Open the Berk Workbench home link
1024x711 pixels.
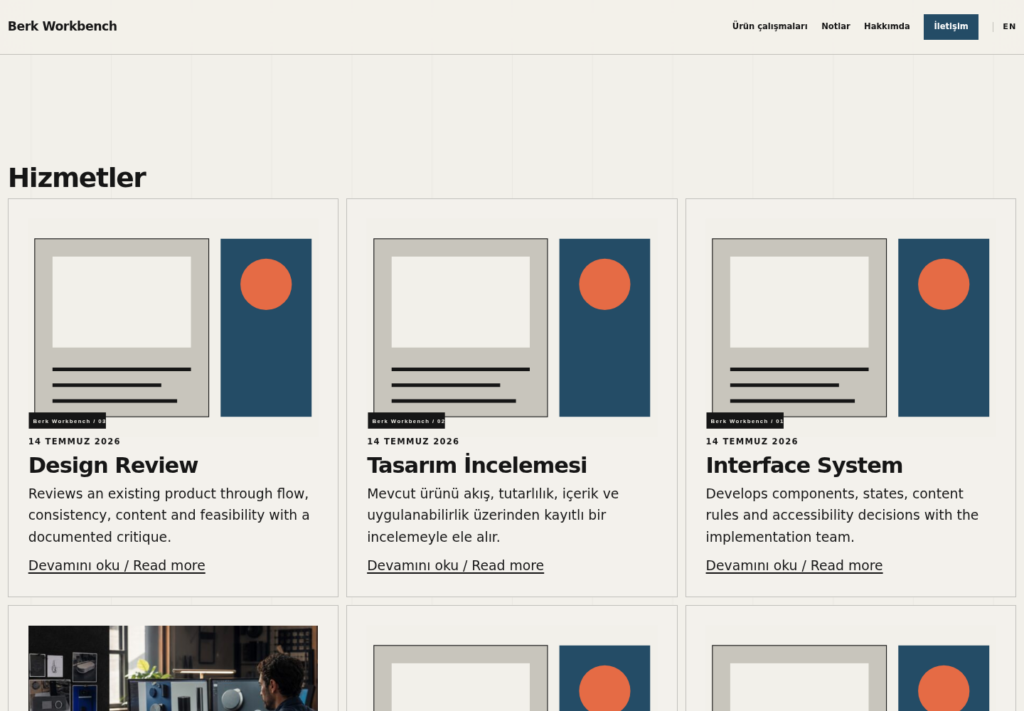63,26
